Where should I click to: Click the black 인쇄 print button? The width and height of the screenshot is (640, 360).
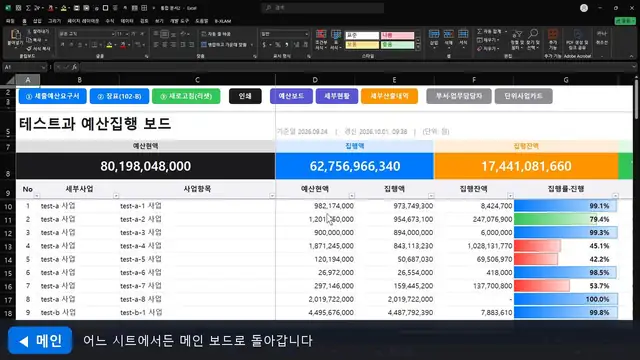245,96
